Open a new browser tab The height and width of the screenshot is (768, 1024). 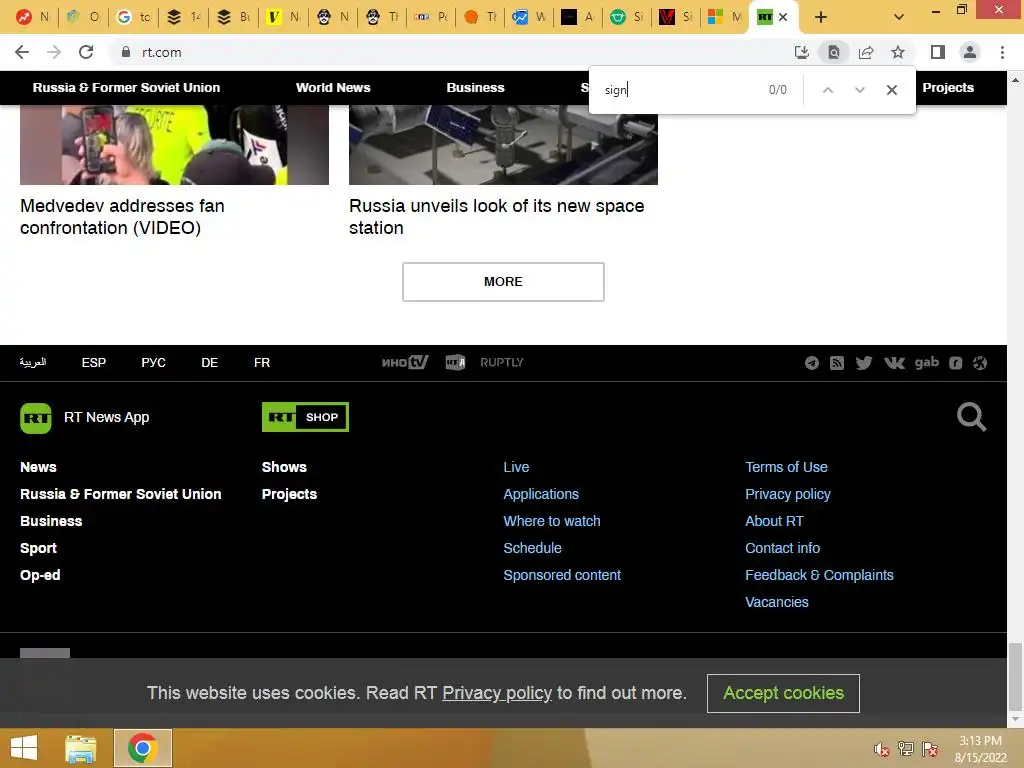(x=821, y=17)
